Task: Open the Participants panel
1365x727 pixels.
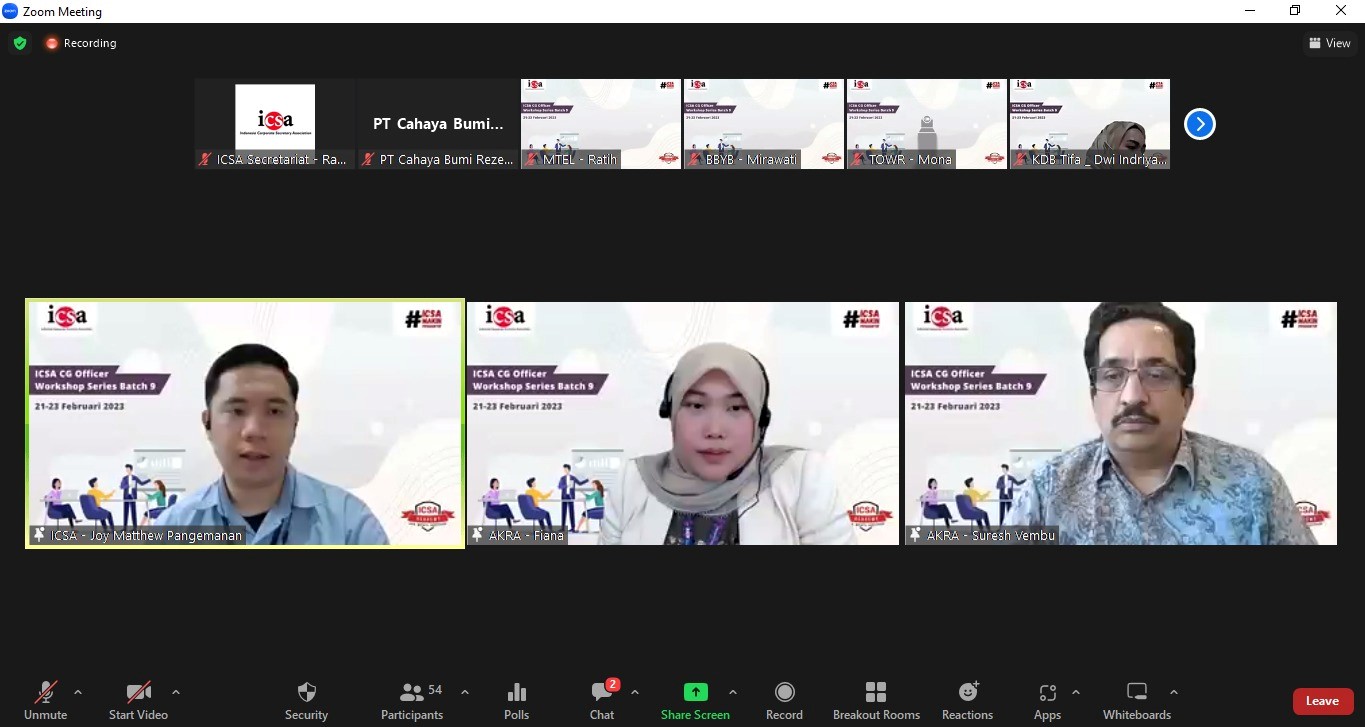Action: pyautogui.click(x=411, y=700)
